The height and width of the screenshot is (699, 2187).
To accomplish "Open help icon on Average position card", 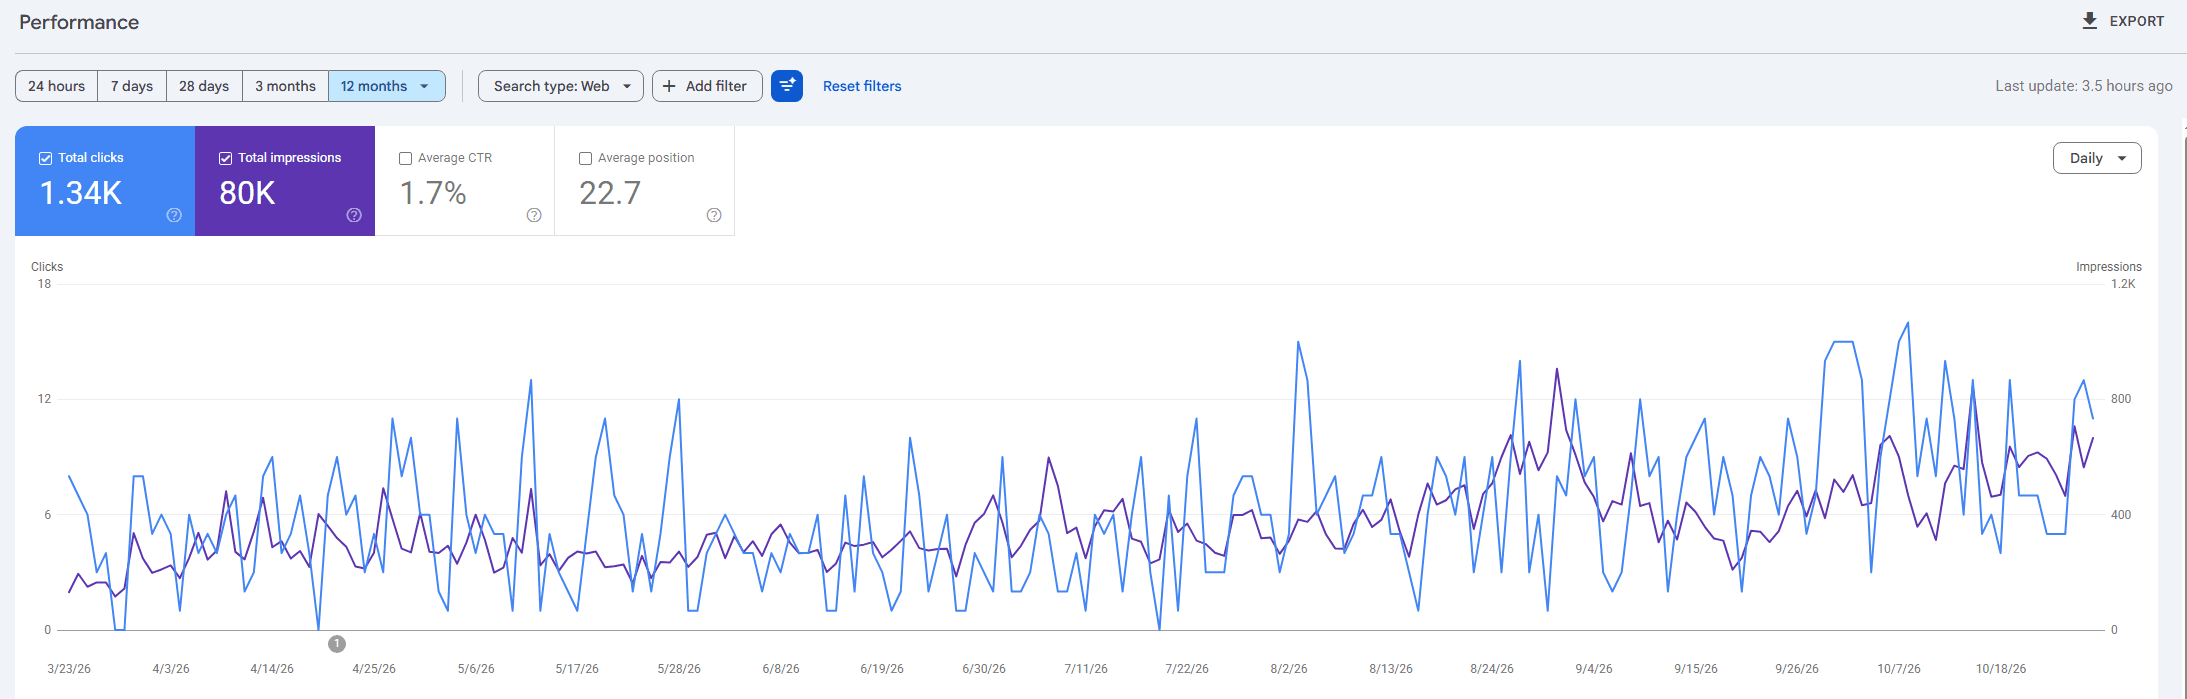I will [x=714, y=215].
